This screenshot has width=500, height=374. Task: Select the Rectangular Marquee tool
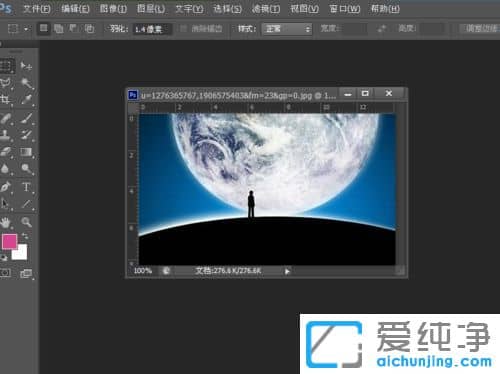tap(7, 66)
